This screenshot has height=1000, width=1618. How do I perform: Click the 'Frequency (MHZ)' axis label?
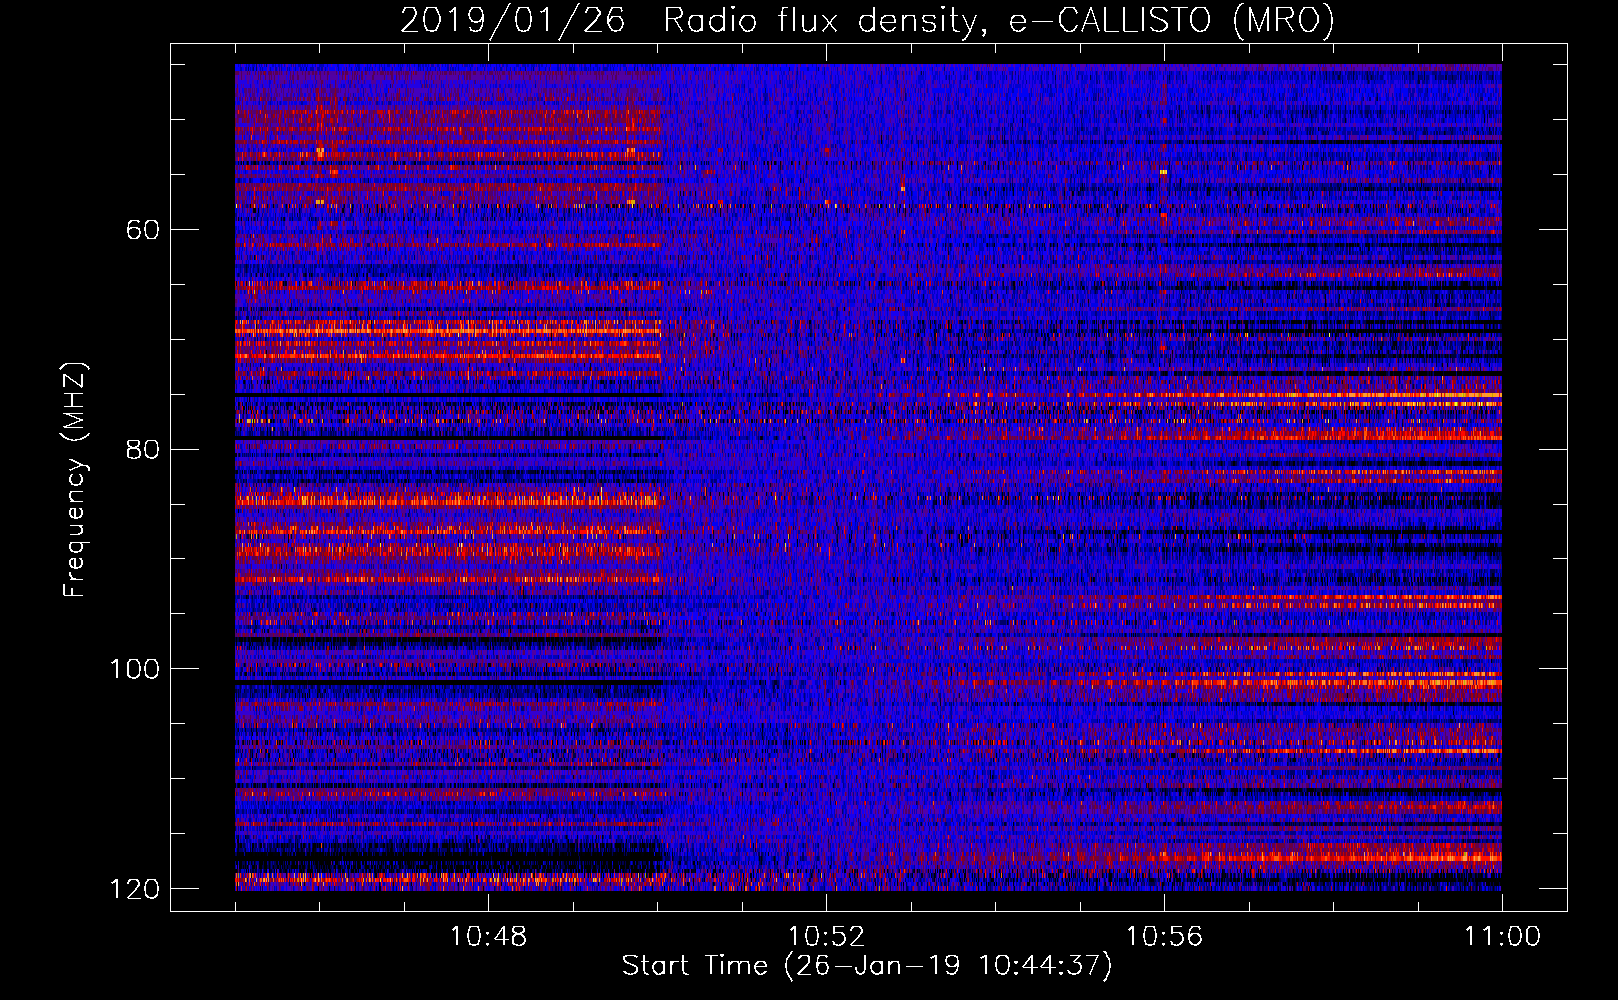(x=75, y=480)
